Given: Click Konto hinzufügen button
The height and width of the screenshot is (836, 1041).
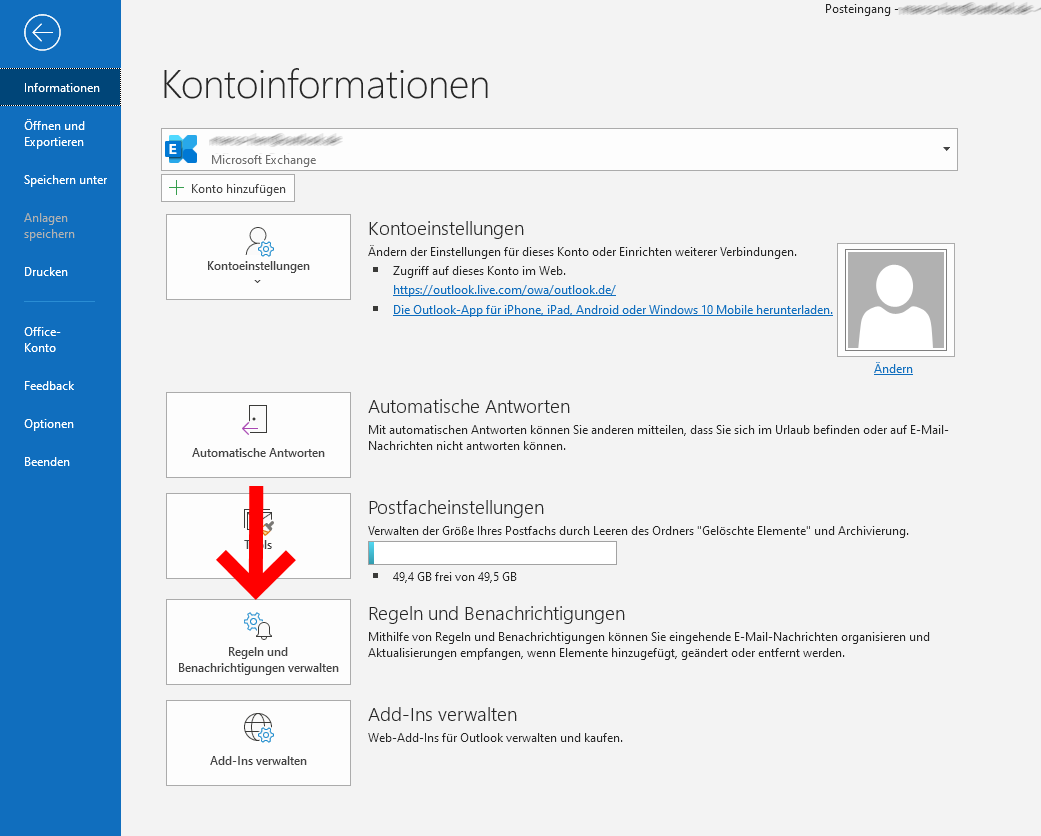Looking at the screenshot, I should click(x=228, y=188).
